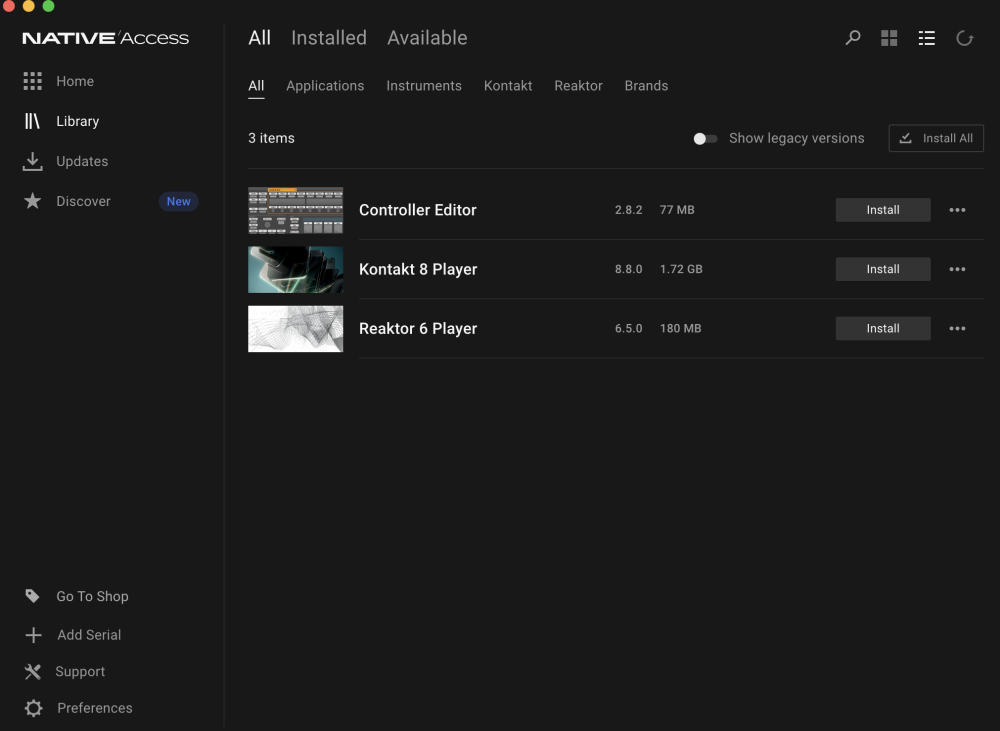Open the Support link

click(80, 672)
